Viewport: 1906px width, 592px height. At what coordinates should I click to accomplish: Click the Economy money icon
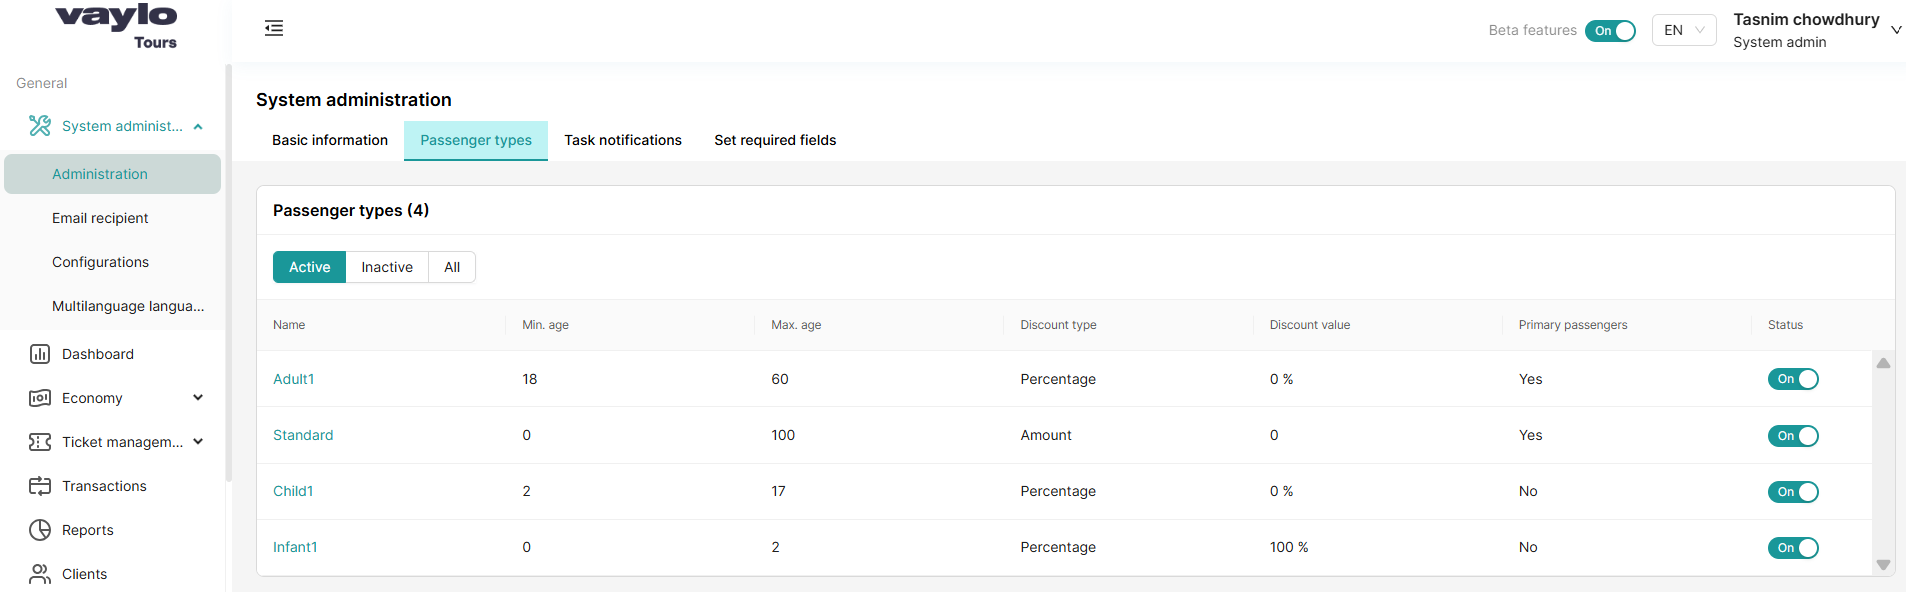click(40, 398)
